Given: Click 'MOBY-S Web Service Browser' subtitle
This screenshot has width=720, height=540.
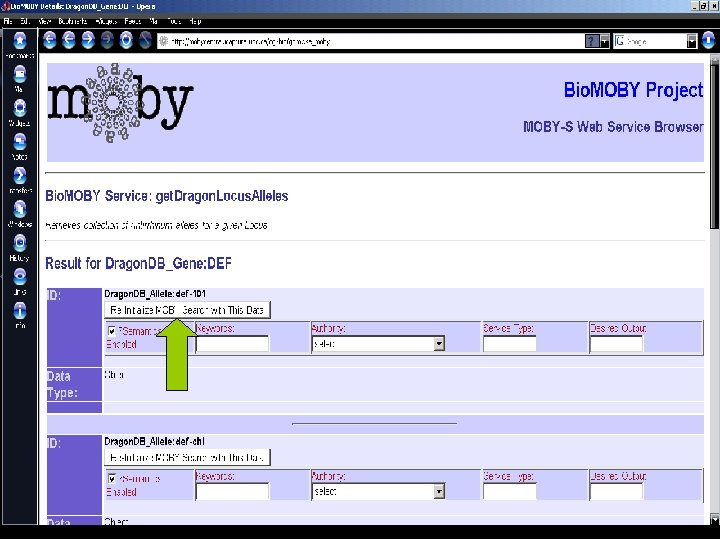Looking at the screenshot, I should tap(613, 127).
